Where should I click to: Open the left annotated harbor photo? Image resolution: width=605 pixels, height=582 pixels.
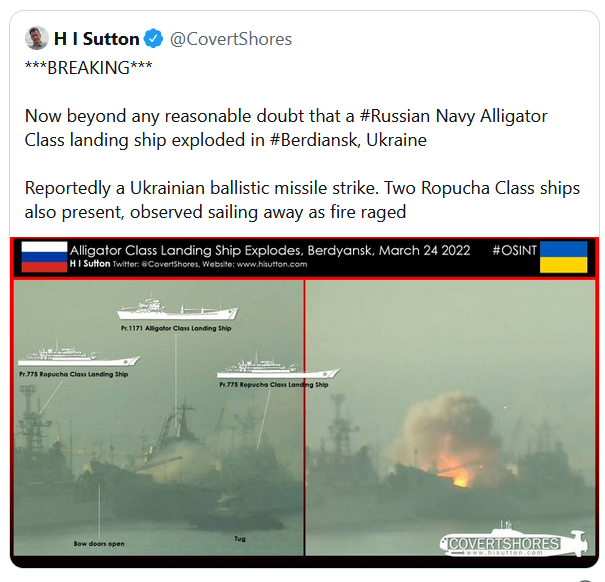click(x=159, y=418)
